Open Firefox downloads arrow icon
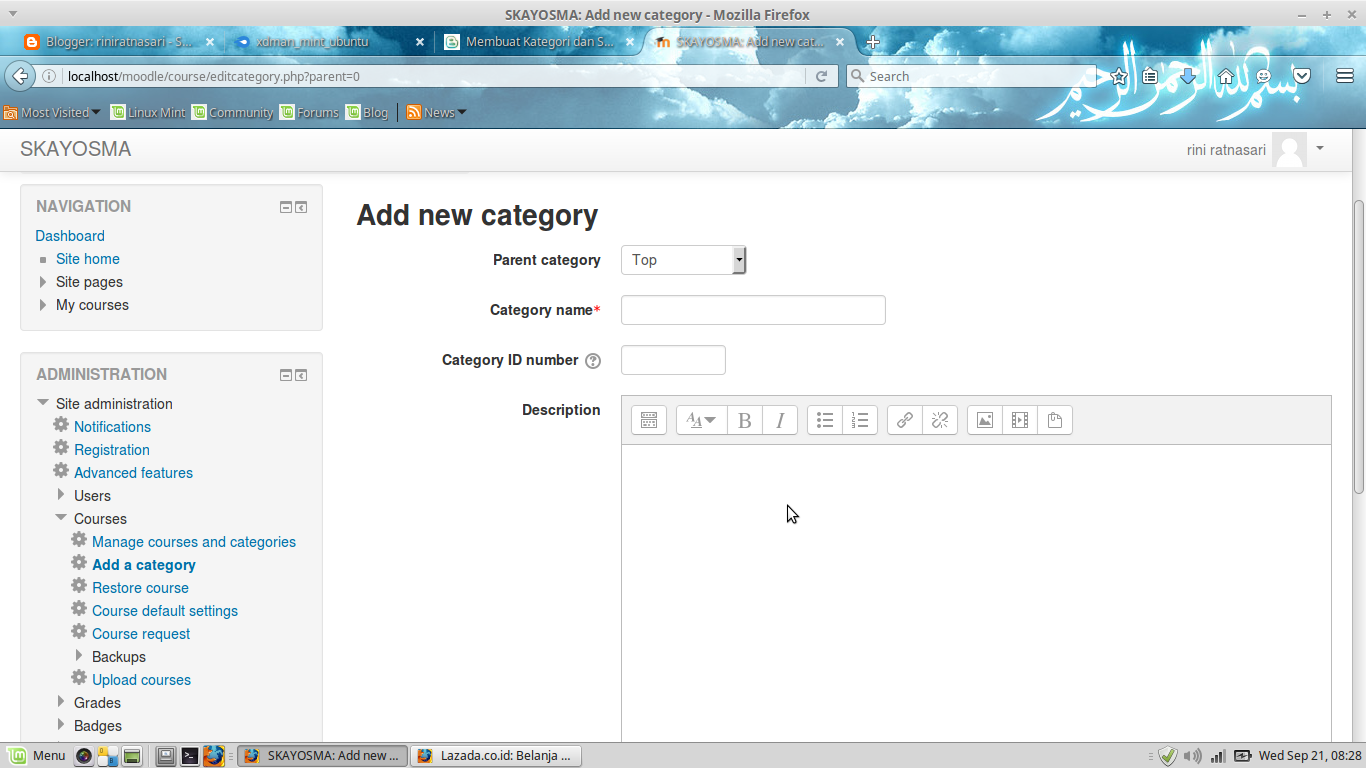Screen dimensions: 1366x768 [1188, 76]
